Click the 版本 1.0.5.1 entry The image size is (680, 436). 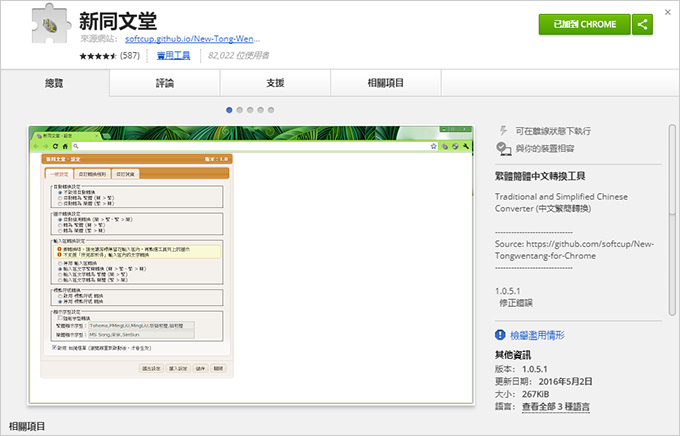[x=521, y=369]
